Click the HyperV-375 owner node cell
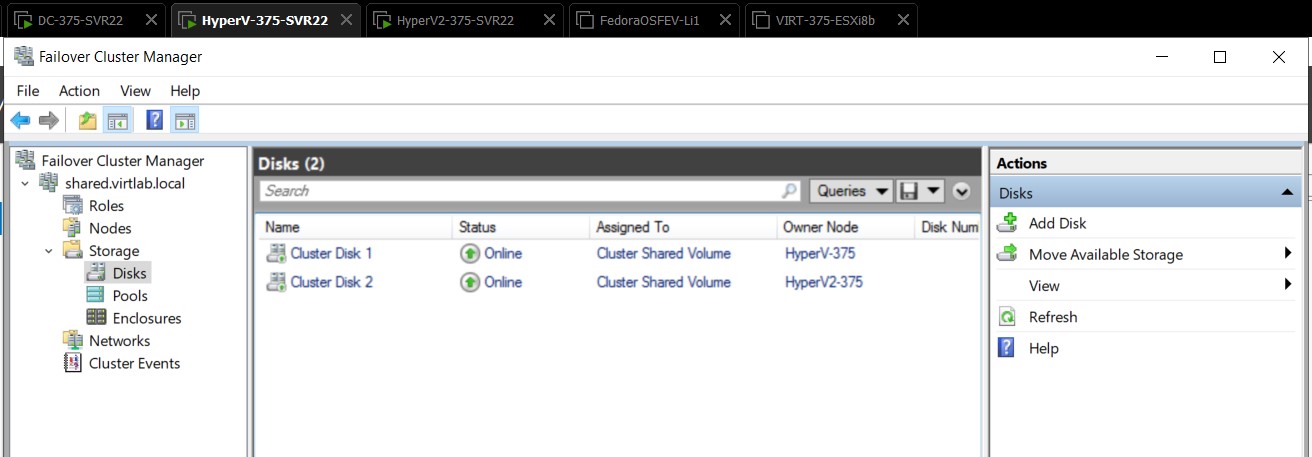 pos(820,253)
